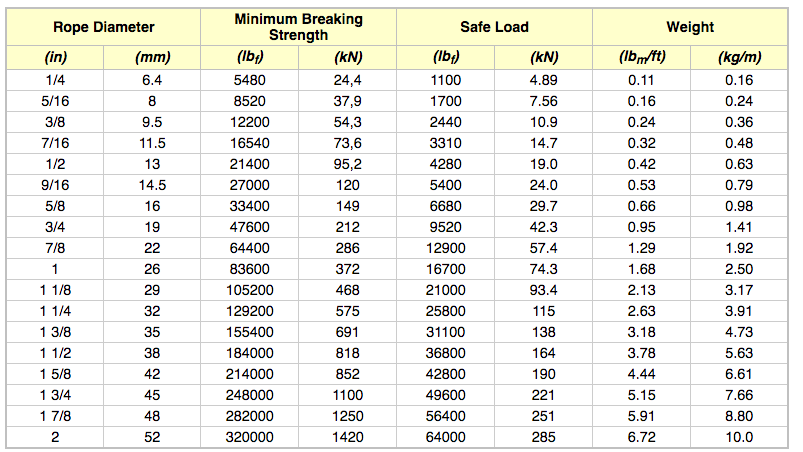Select the Safe Load column header
The image size is (803, 452).
coord(494,27)
